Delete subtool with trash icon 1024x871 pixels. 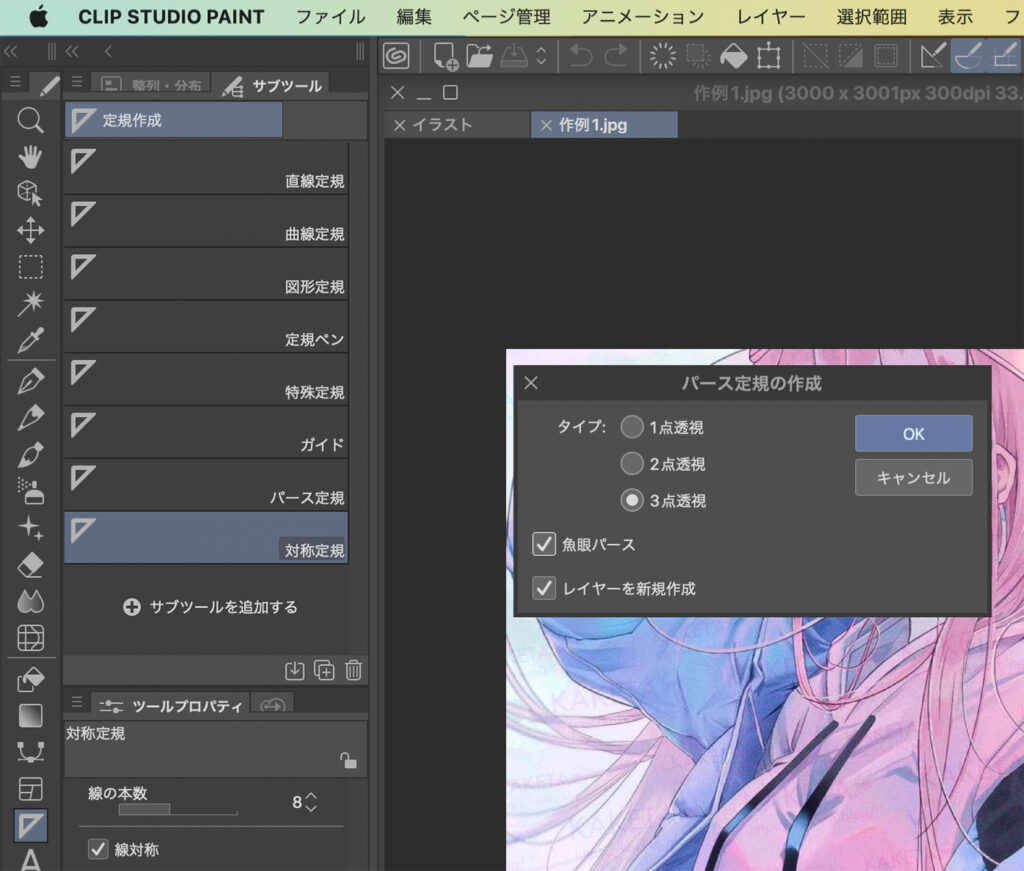[x=353, y=670]
